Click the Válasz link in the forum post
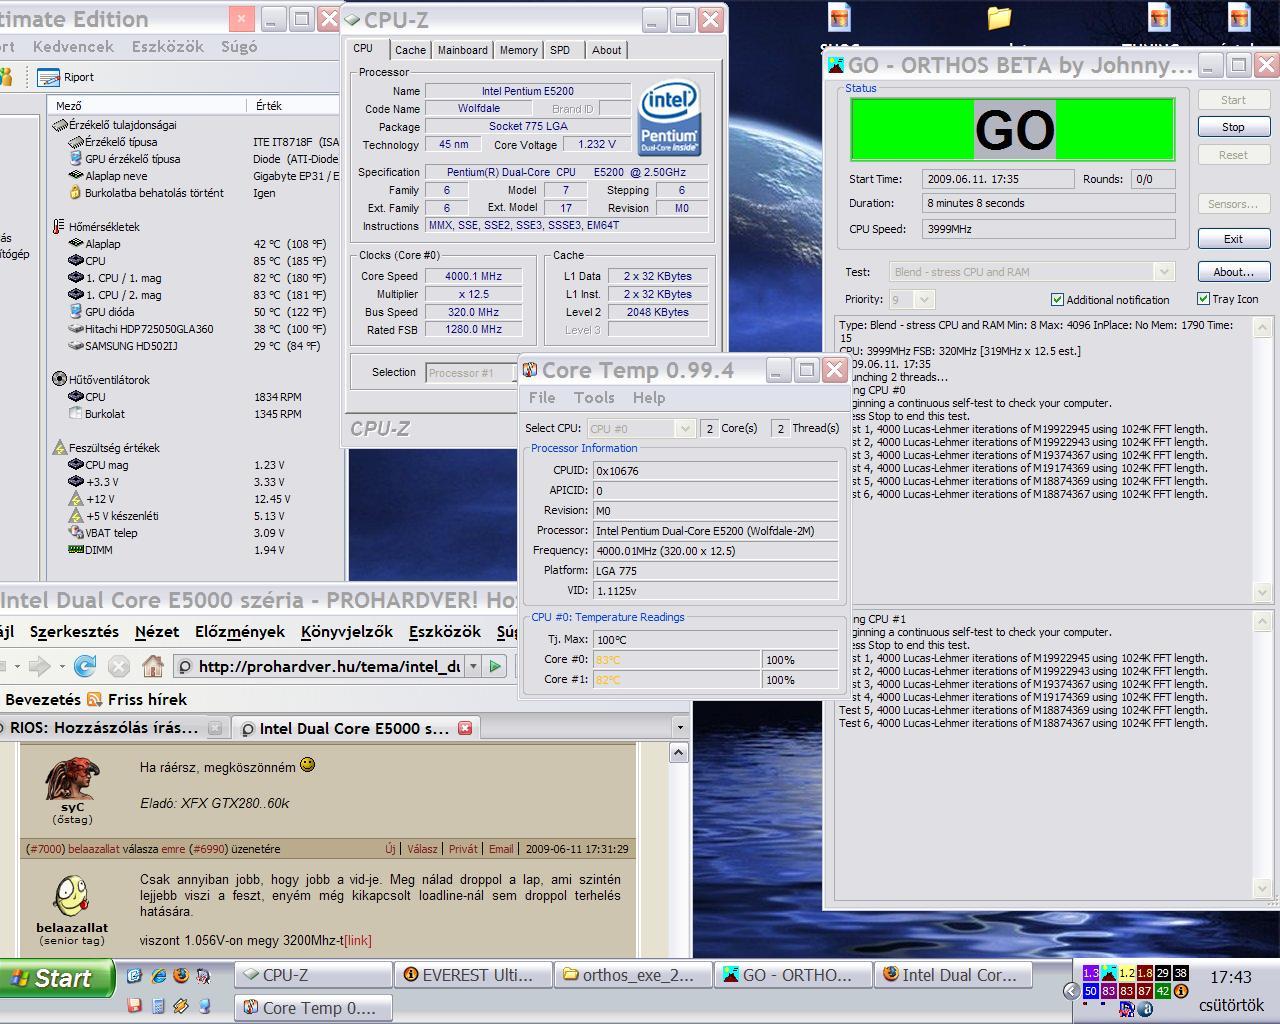 [x=422, y=849]
